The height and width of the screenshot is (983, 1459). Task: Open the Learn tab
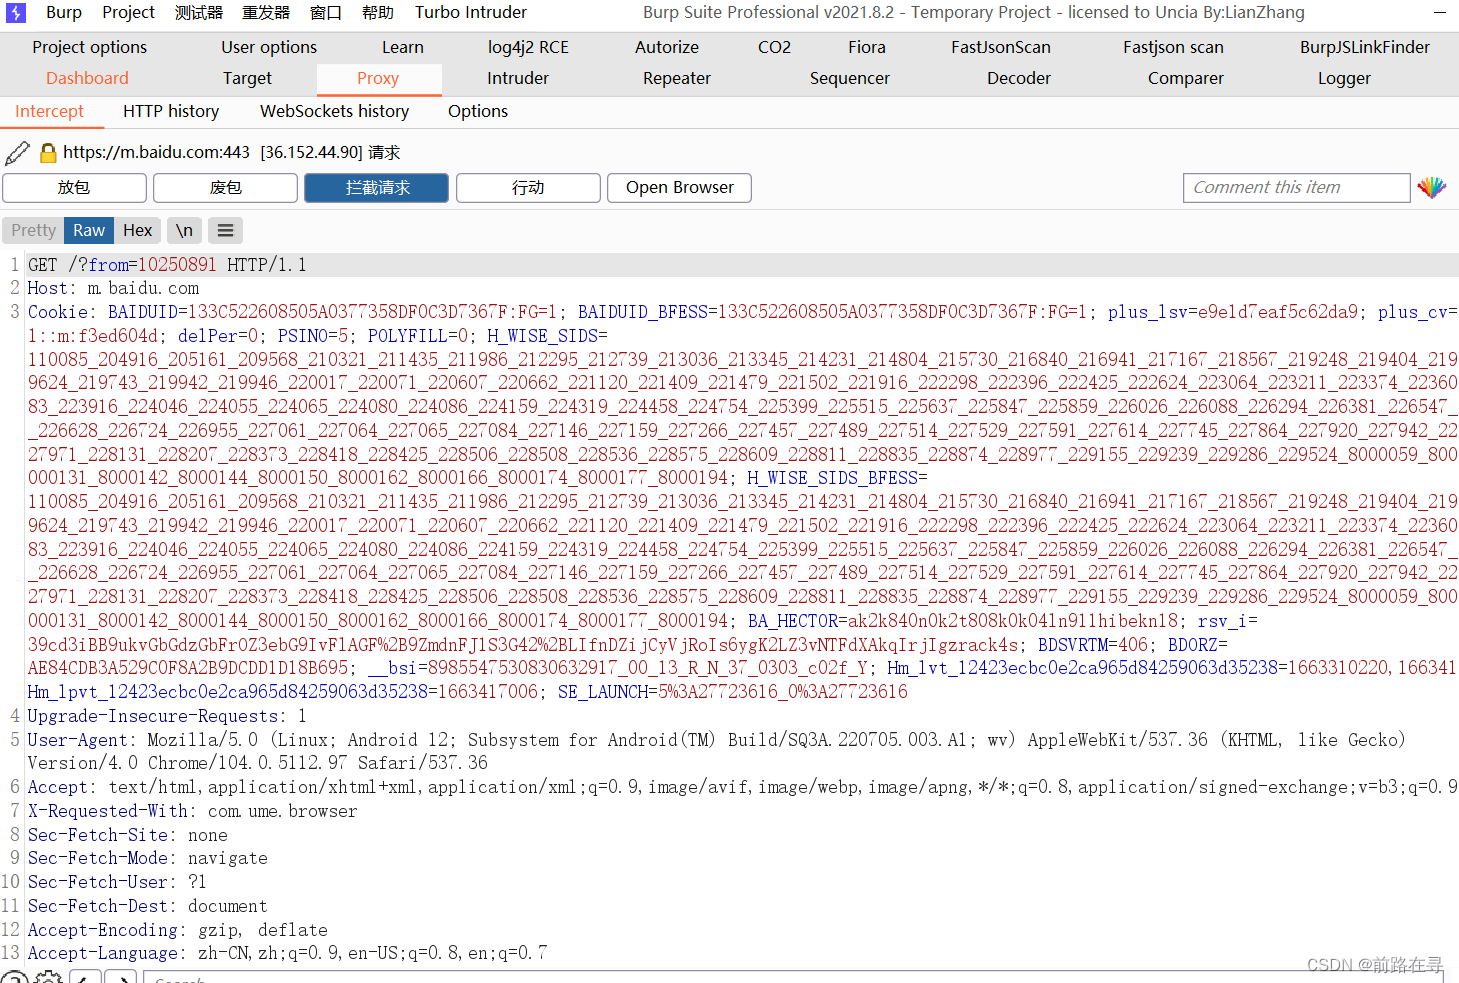tap(403, 47)
